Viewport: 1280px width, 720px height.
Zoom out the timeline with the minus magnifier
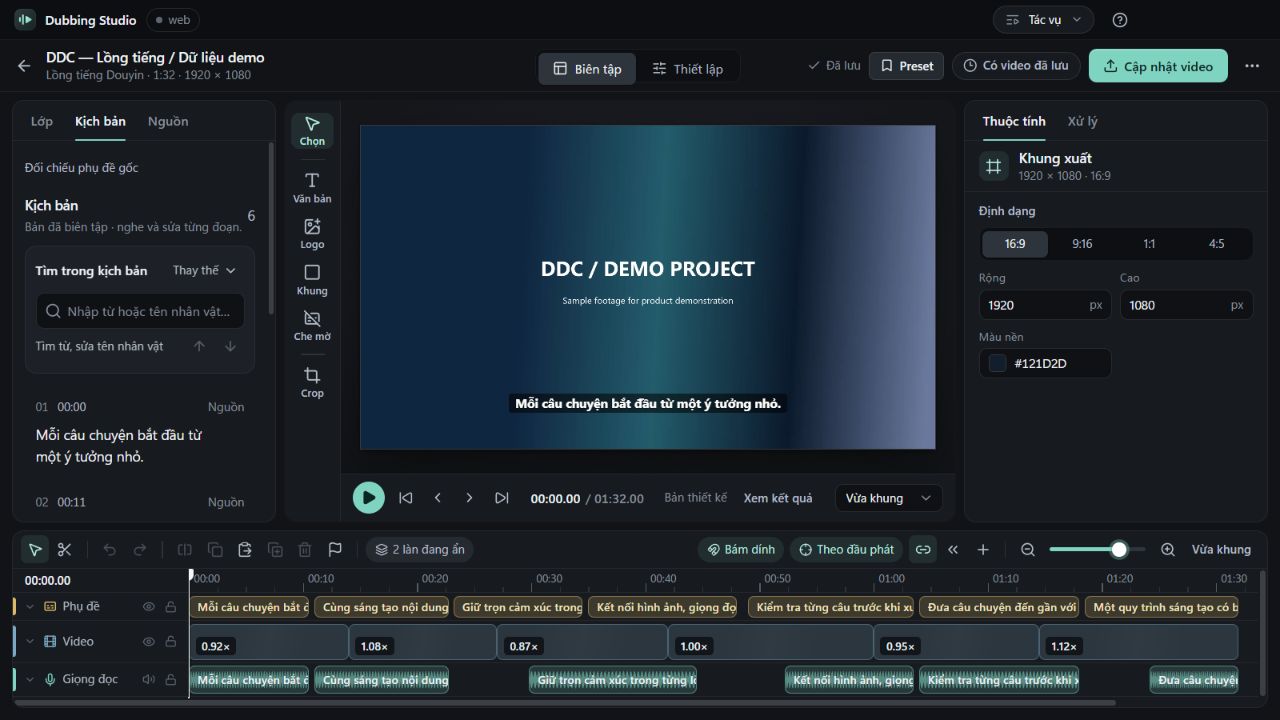[x=1028, y=549]
